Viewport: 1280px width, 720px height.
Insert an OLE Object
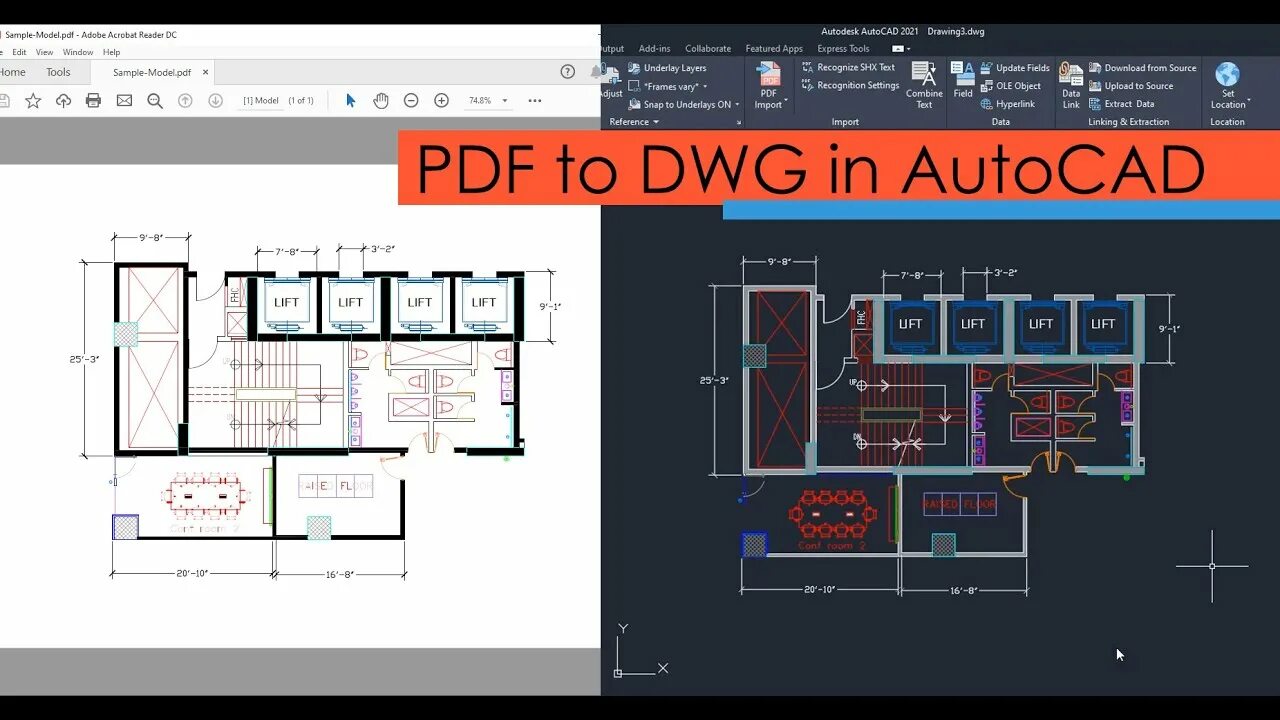coord(1010,85)
